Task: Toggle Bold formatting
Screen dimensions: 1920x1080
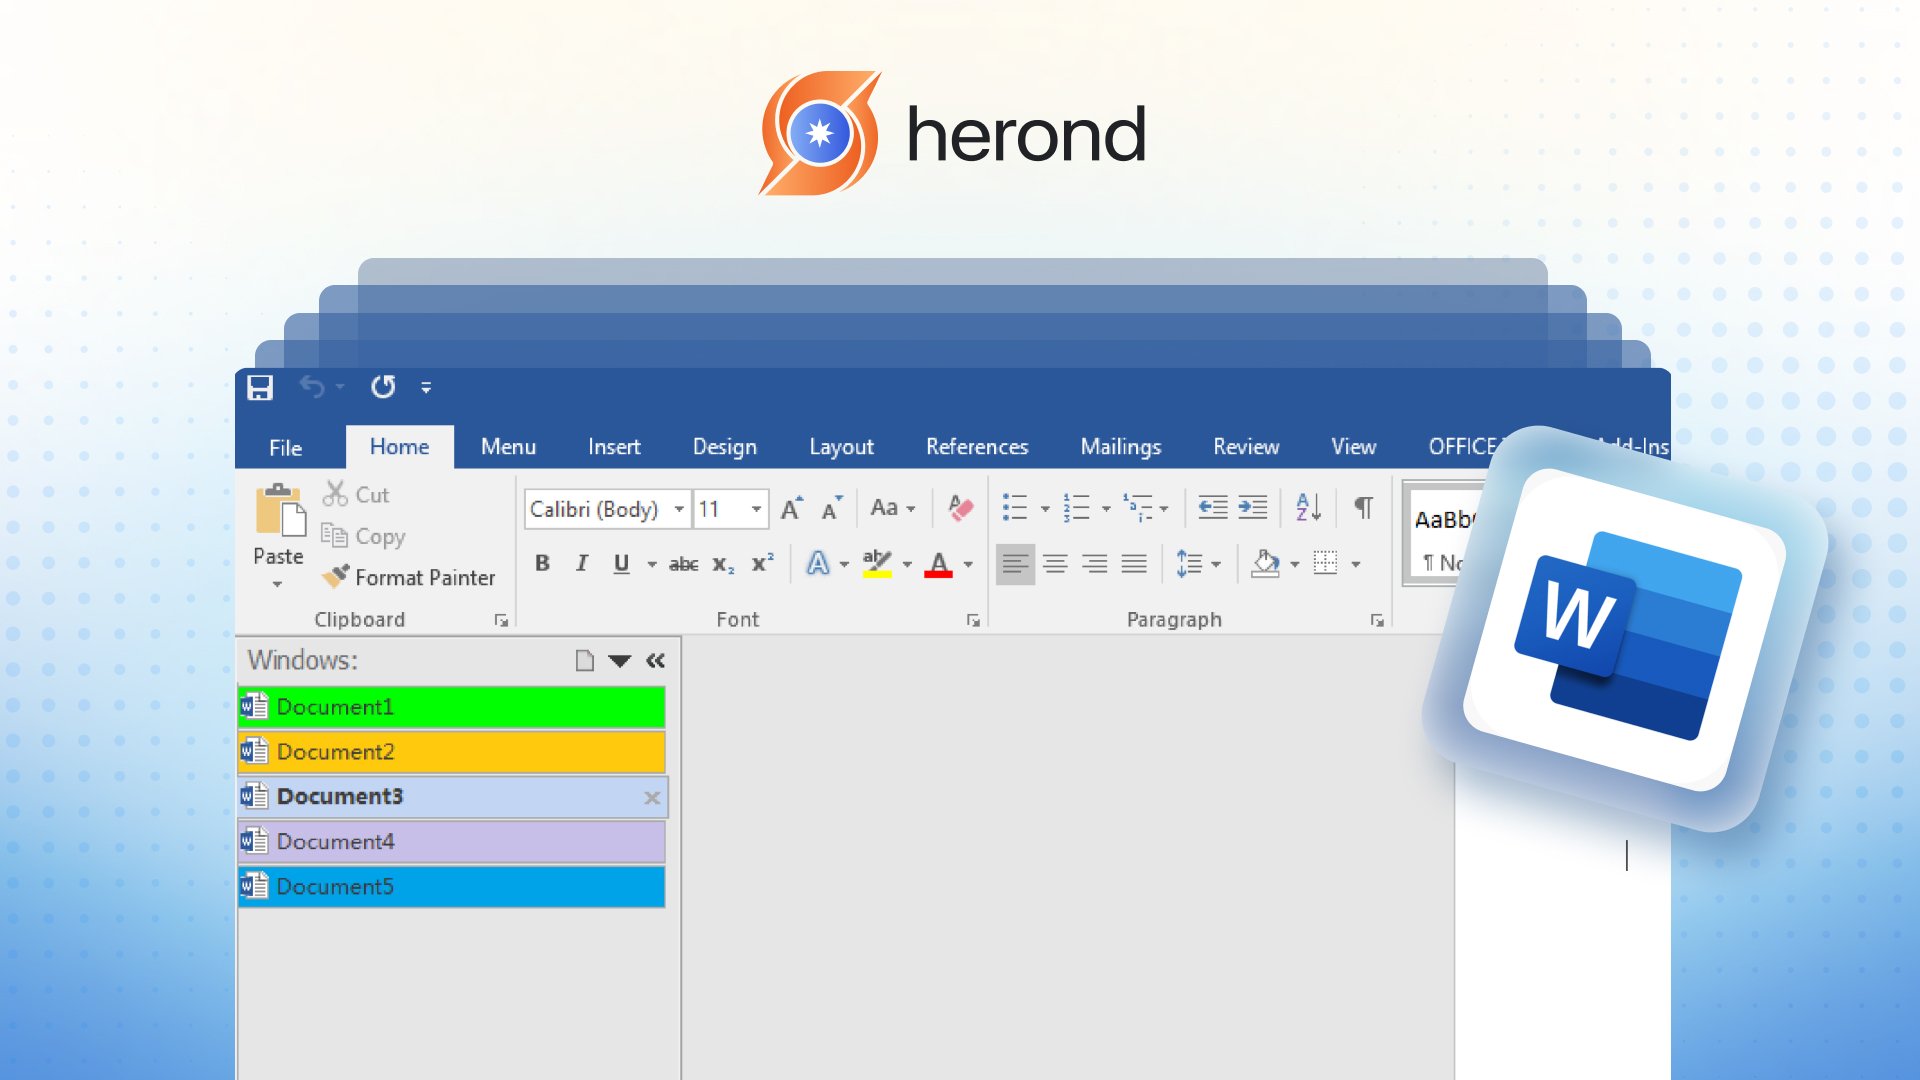Action: (542, 563)
